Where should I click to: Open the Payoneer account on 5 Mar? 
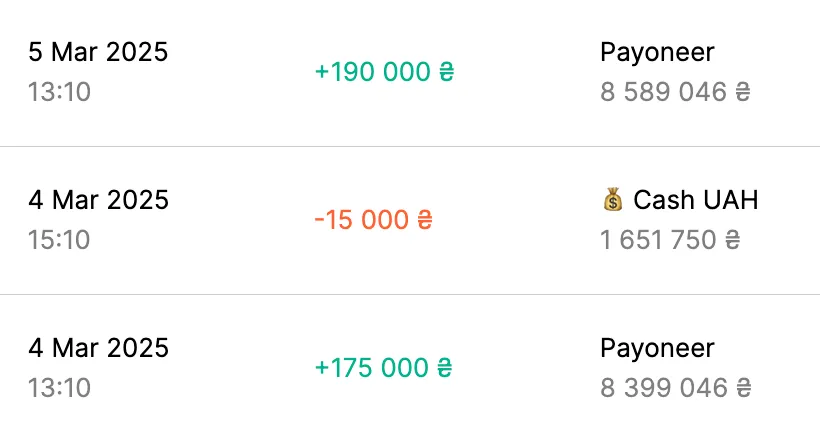tap(657, 52)
